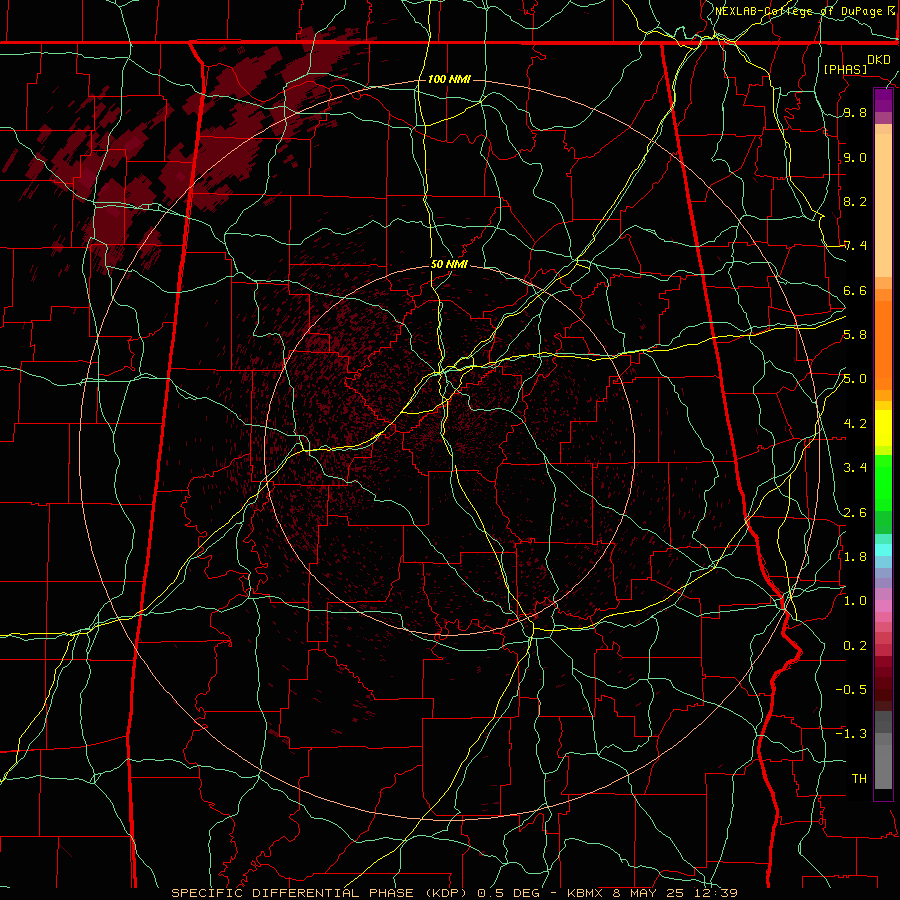This screenshot has width=900, height=900.
Task: Click the 1.0 legend value
Action: point(855,601)
